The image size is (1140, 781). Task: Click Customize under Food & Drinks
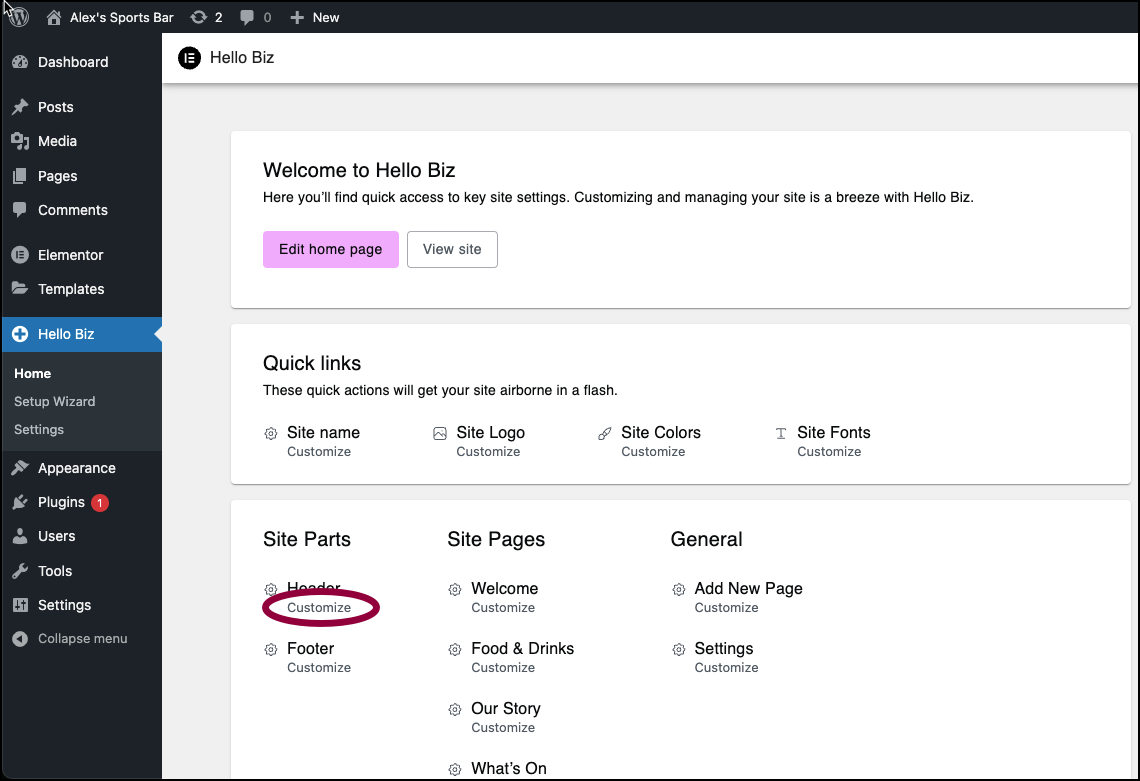[503, 668]
